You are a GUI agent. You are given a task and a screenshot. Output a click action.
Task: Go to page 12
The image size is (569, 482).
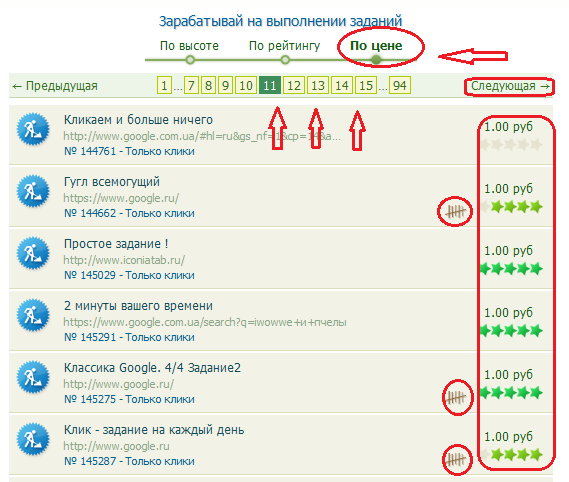294,86
